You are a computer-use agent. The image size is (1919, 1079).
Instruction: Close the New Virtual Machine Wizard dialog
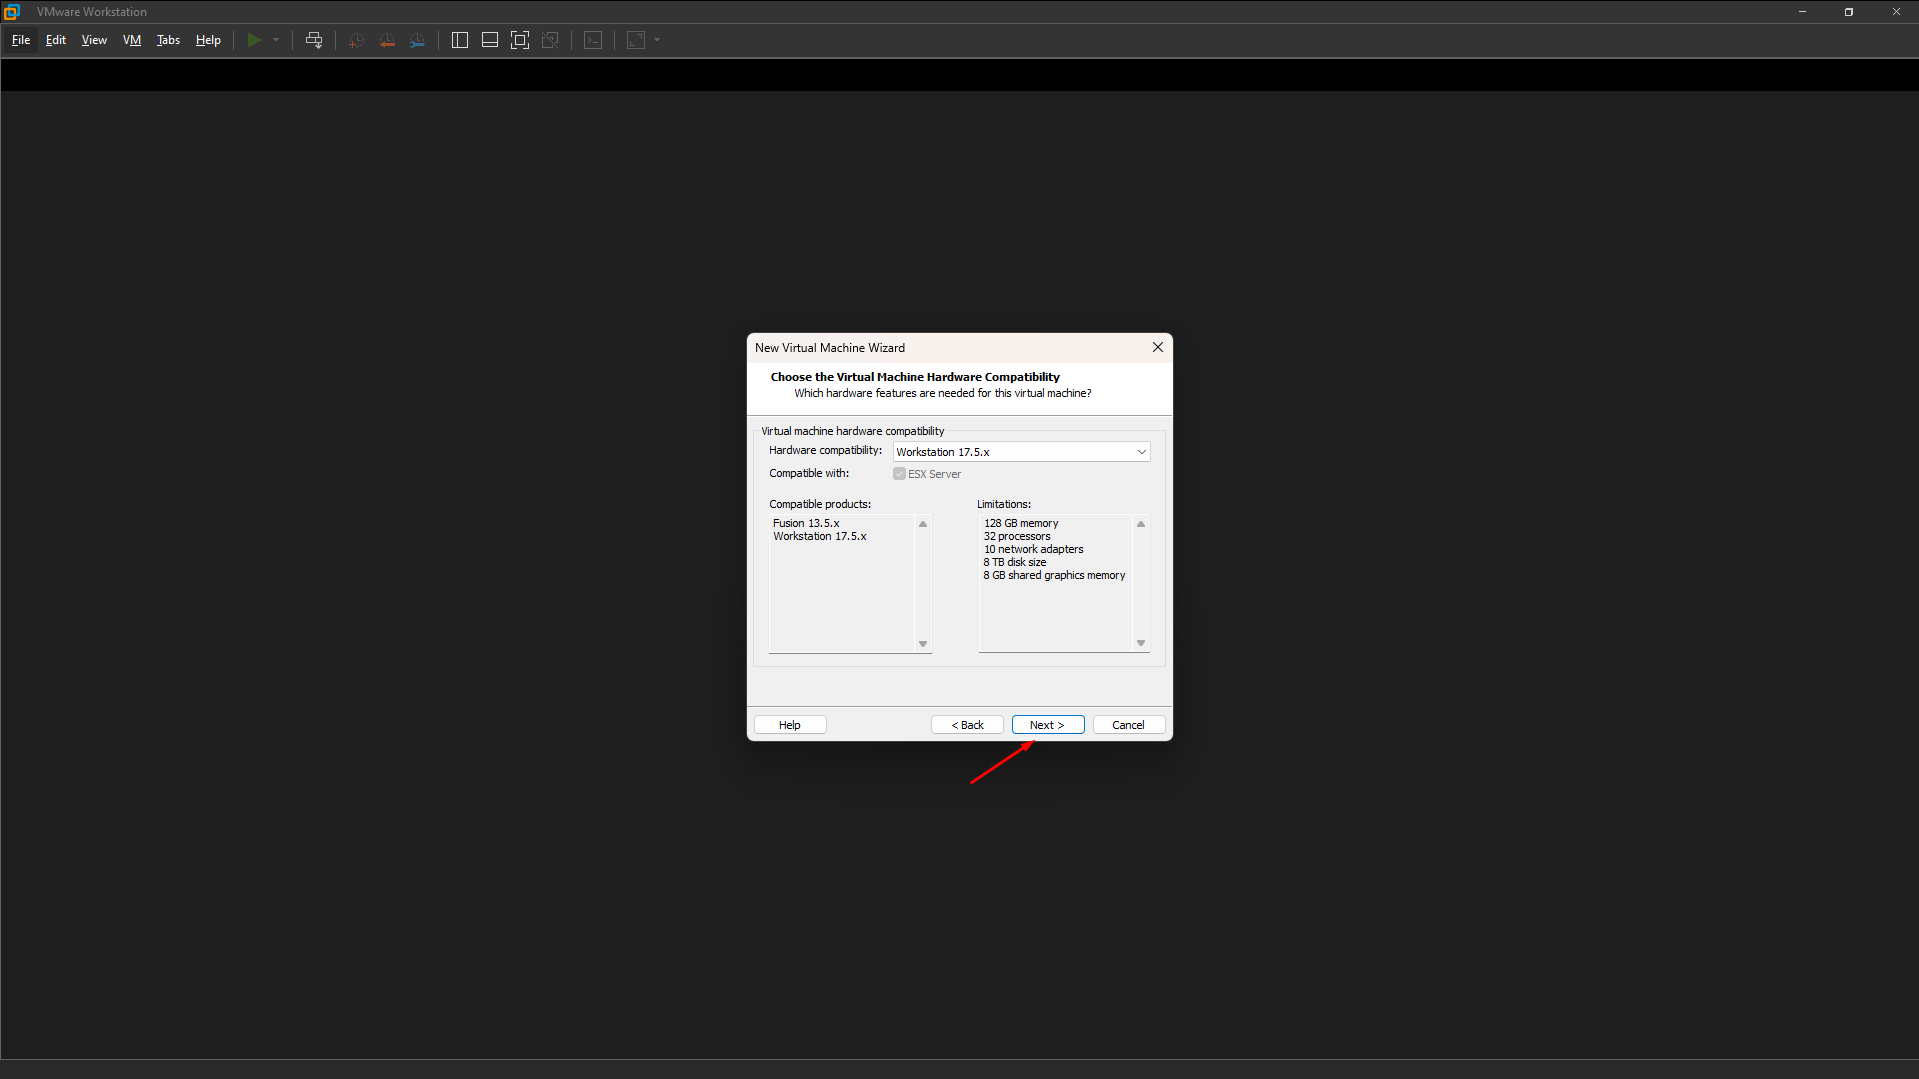(x=1157, y=347)
